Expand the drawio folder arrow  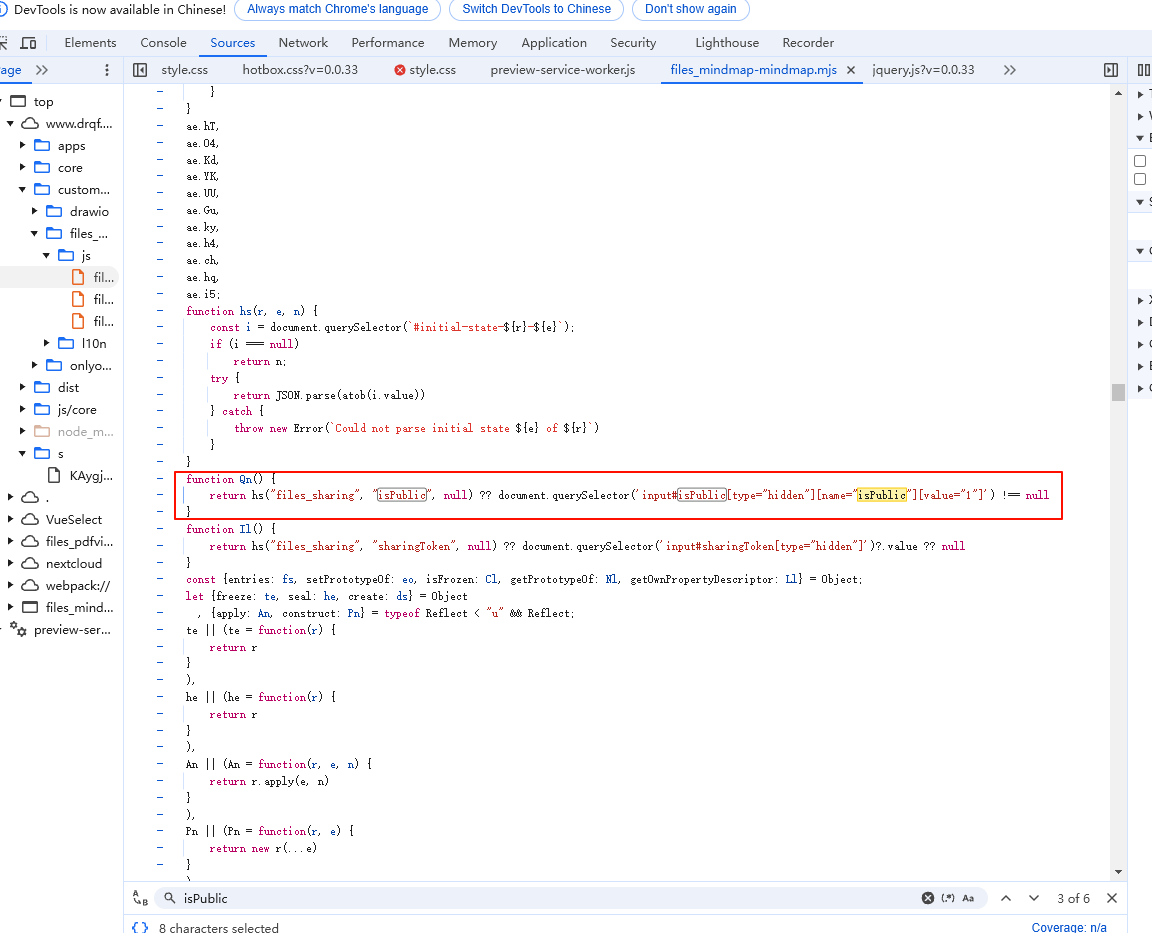(x=35, y=212)
